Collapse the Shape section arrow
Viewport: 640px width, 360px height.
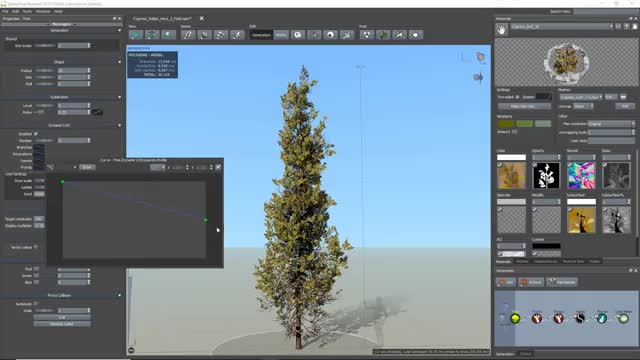point(120,62)
